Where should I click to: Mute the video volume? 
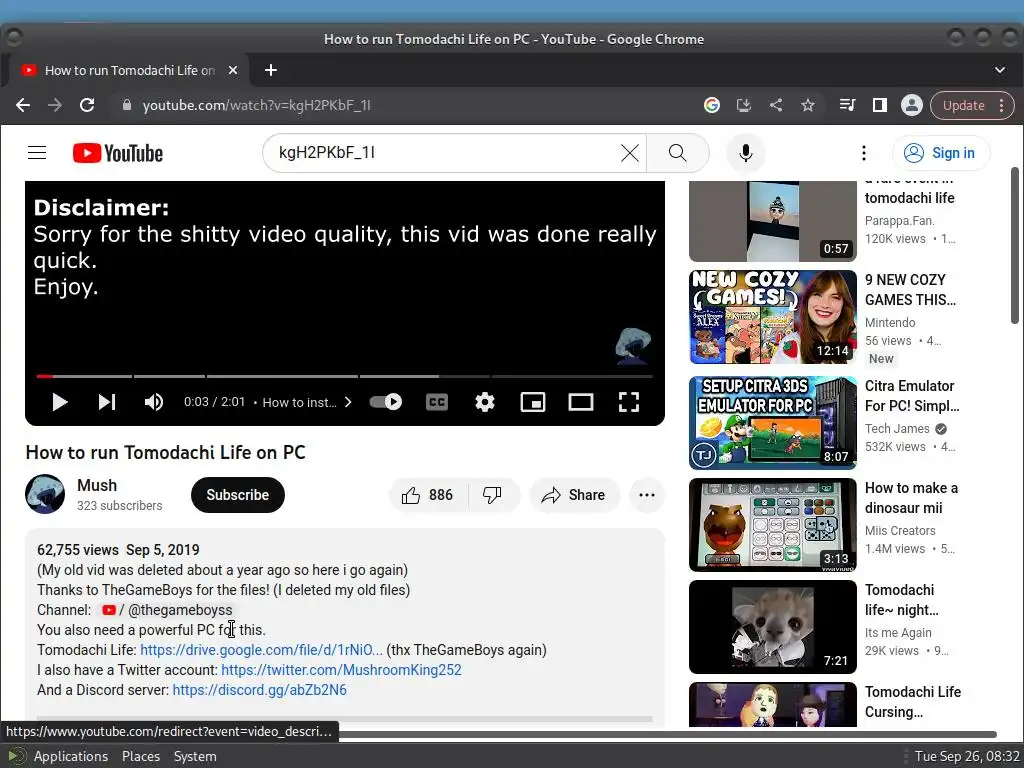click(153, 402)
